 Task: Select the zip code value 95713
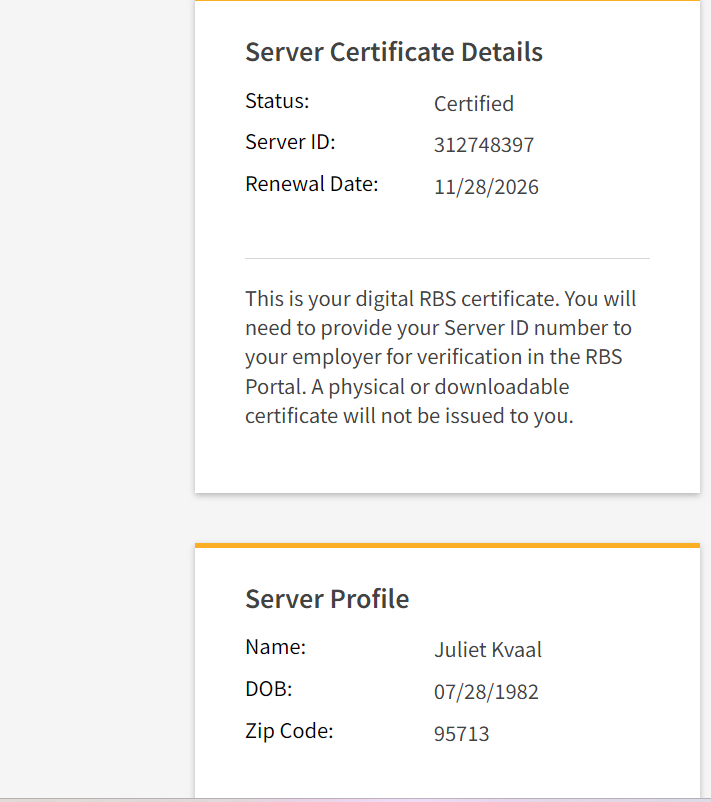coord(461,735)
